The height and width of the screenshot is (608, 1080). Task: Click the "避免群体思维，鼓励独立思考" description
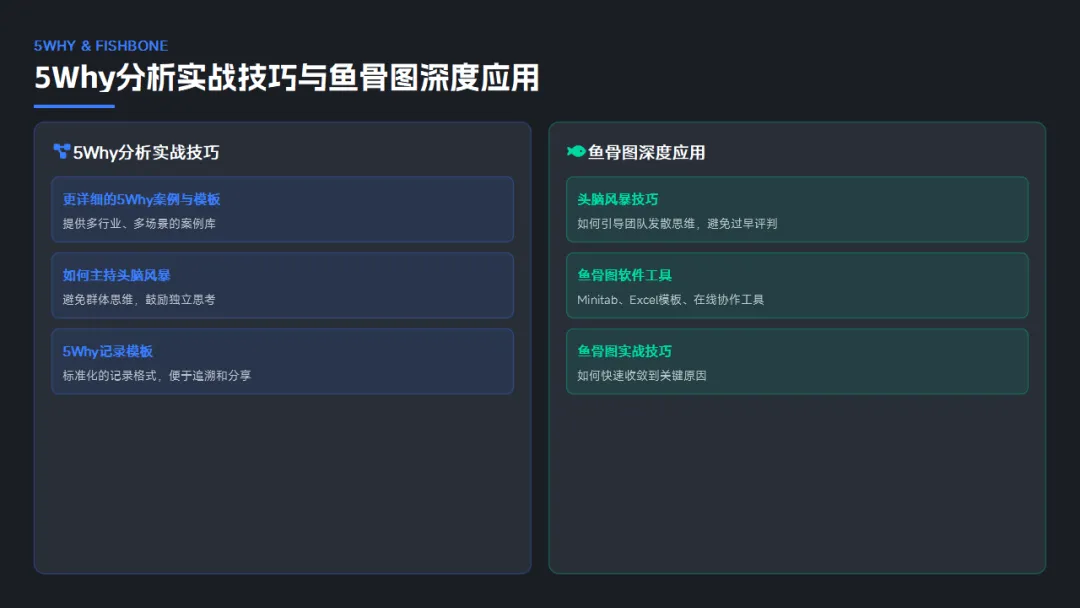click(x=139, y=299)
